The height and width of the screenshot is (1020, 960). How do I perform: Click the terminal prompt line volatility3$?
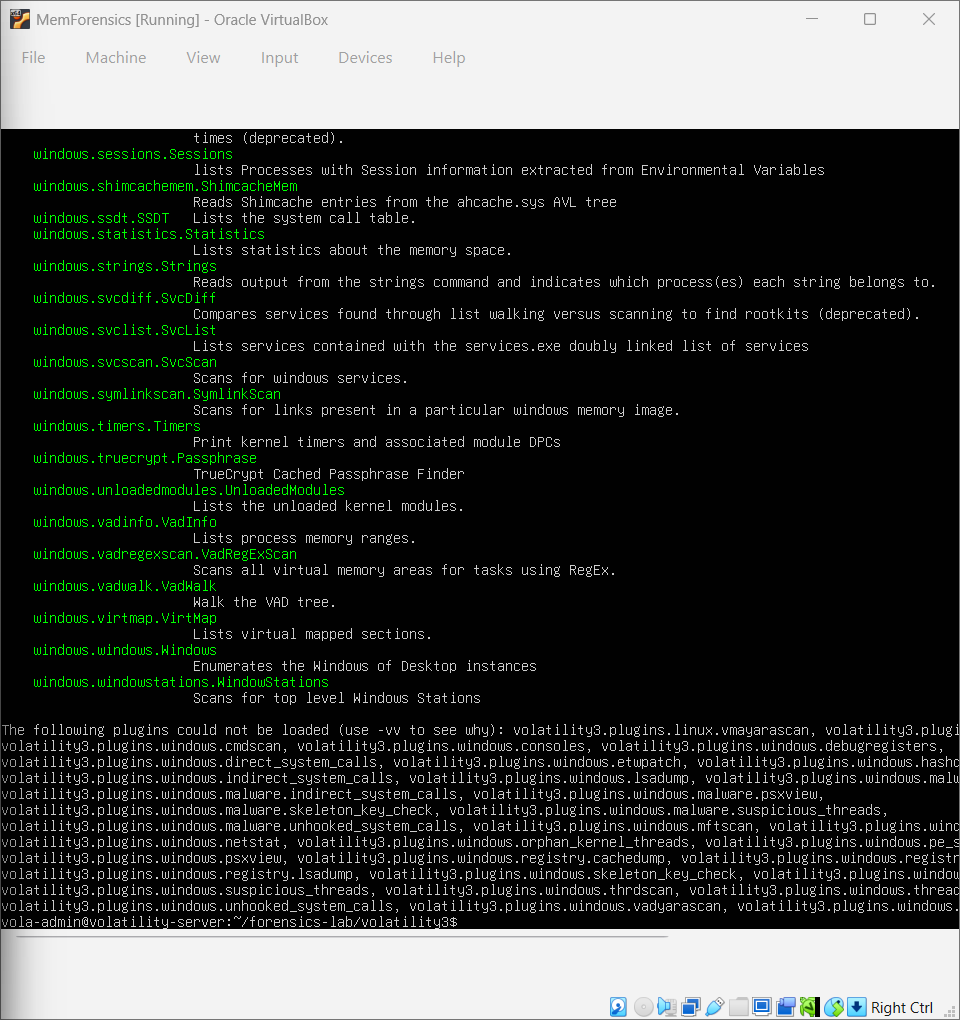click(230, 922)
